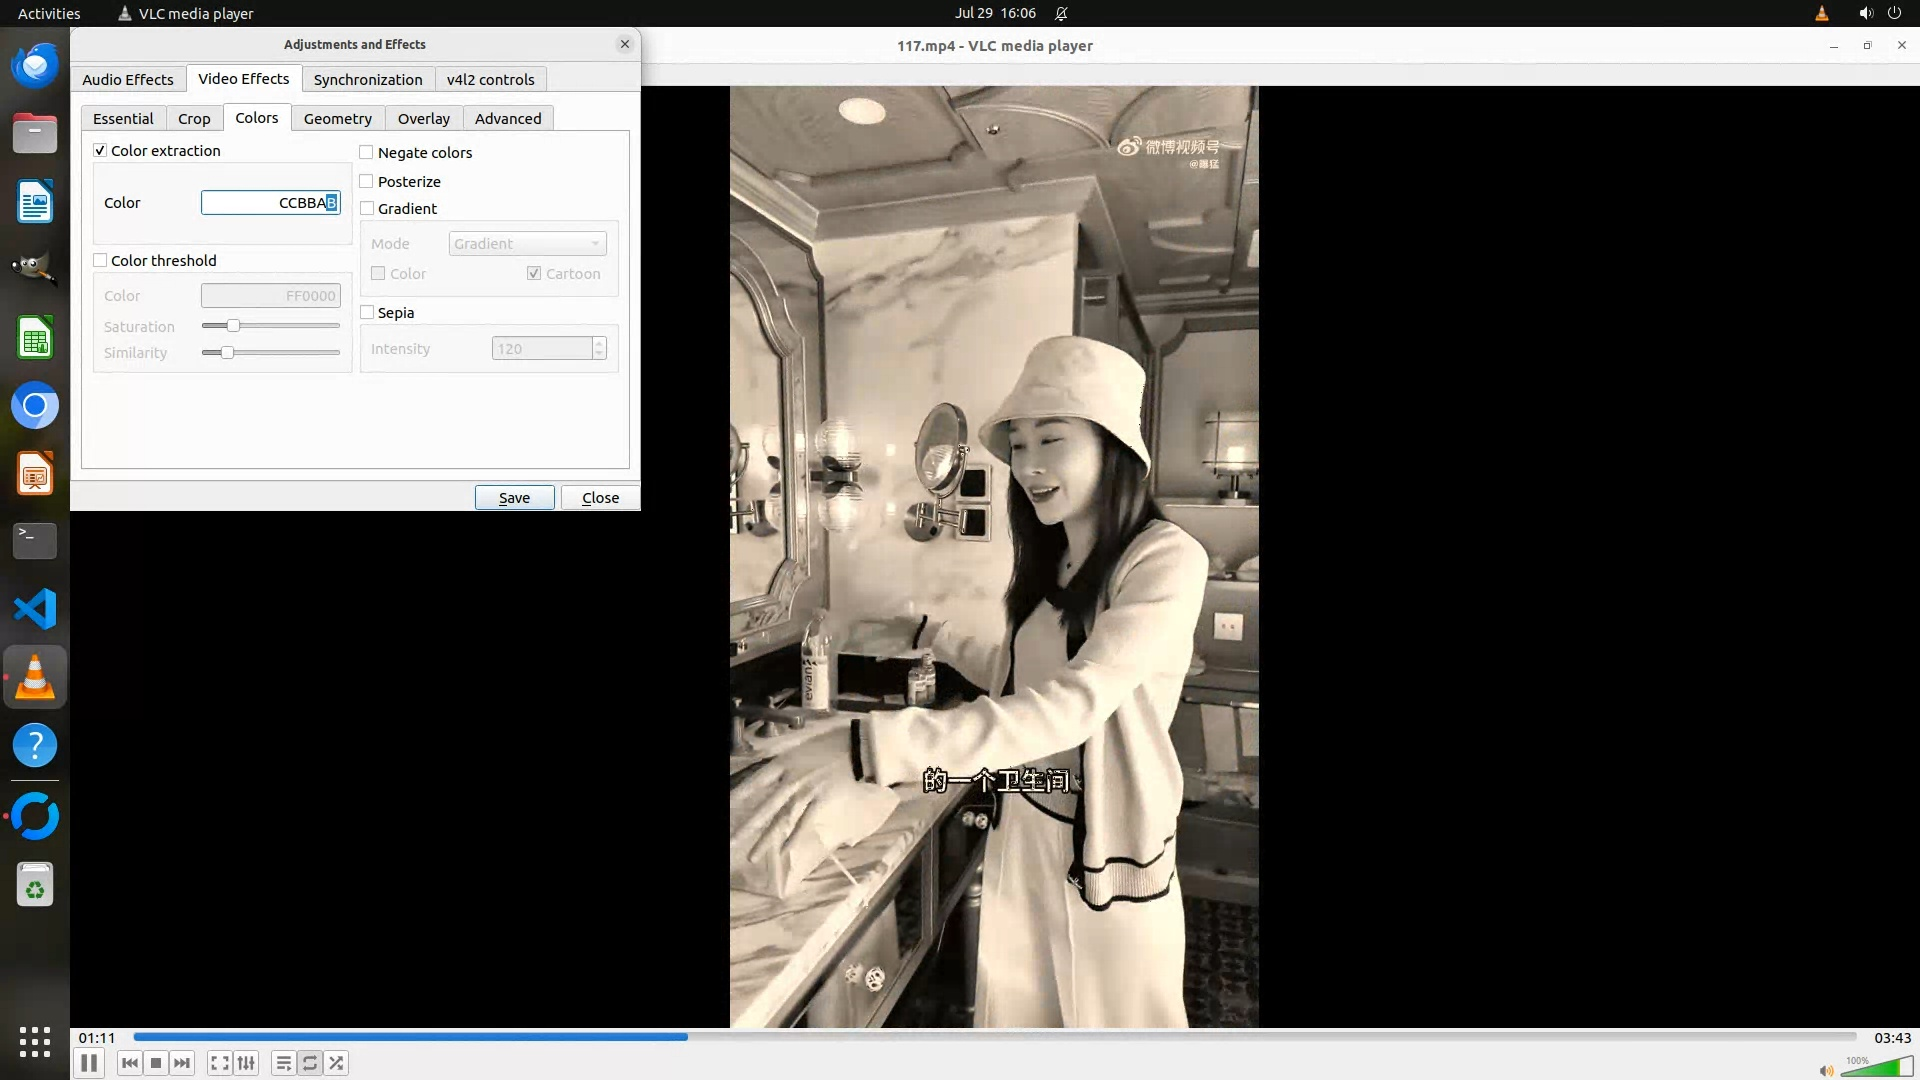The height and width of the screenshot is (1080, 1920).
Task: Open extended settings equalizer icon
Action: pos(246,1063)
